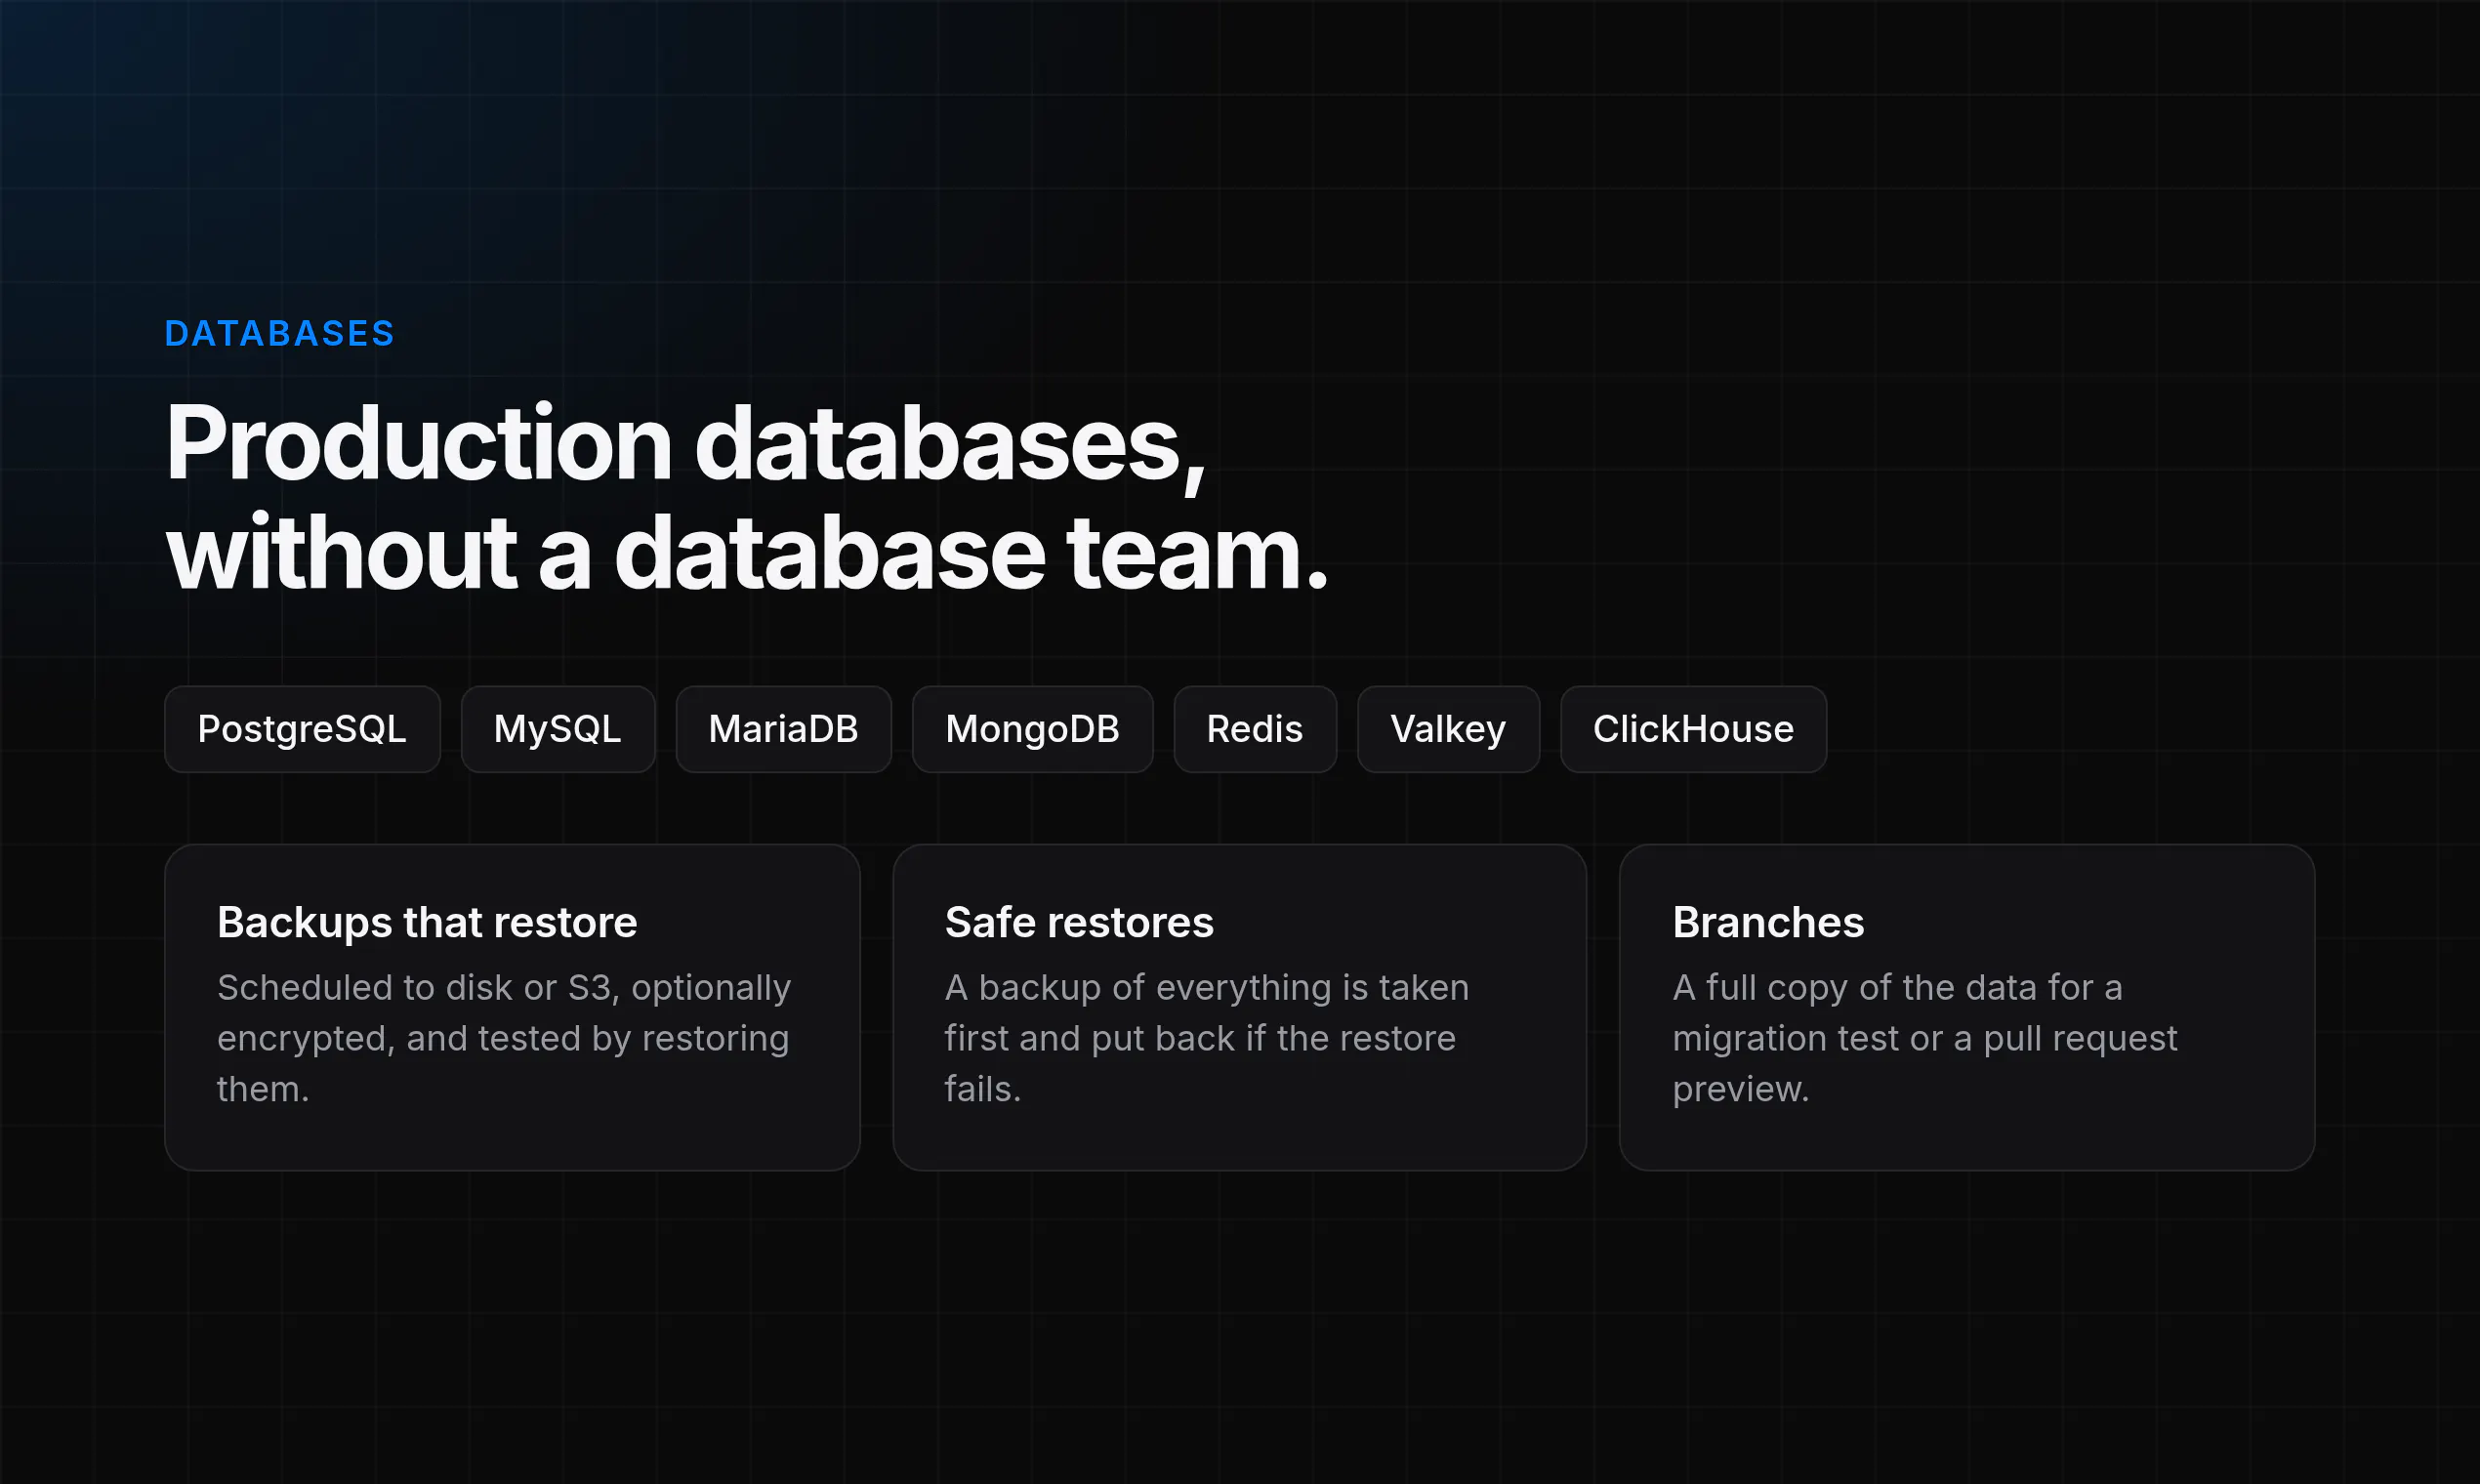The width and height of the screenshot is (2480, 1484).
Task: Choose the MySQL chip
Action: tap(558, 729)
